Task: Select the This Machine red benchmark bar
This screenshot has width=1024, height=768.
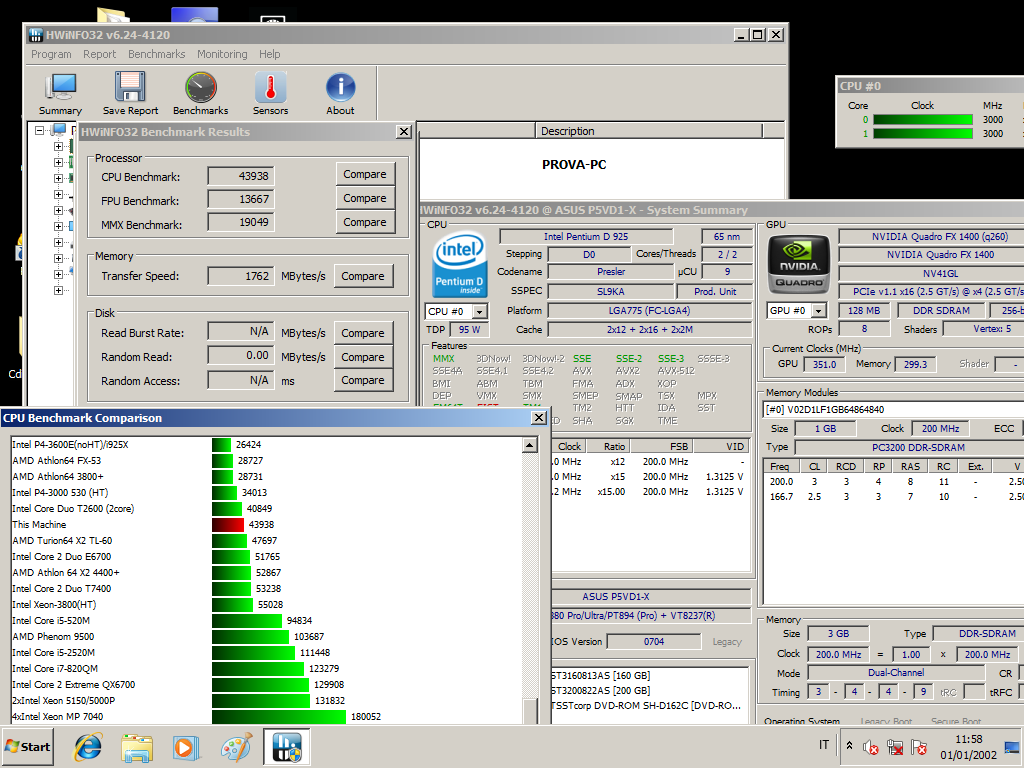Action: [x=228, y=525]
